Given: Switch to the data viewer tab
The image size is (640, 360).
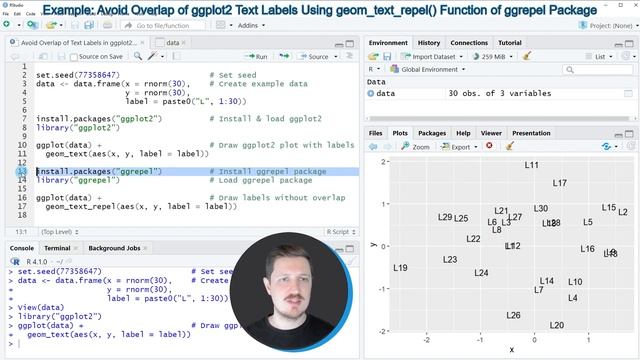Looking at the screenshot, I should pos(172,42).
